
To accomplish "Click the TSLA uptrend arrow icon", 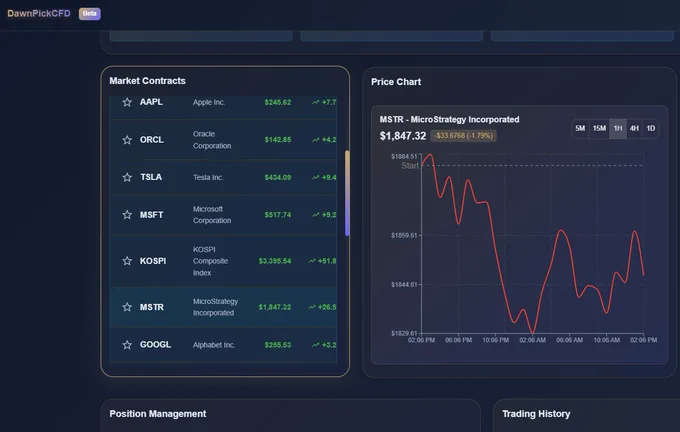I will tap(316, 177).
